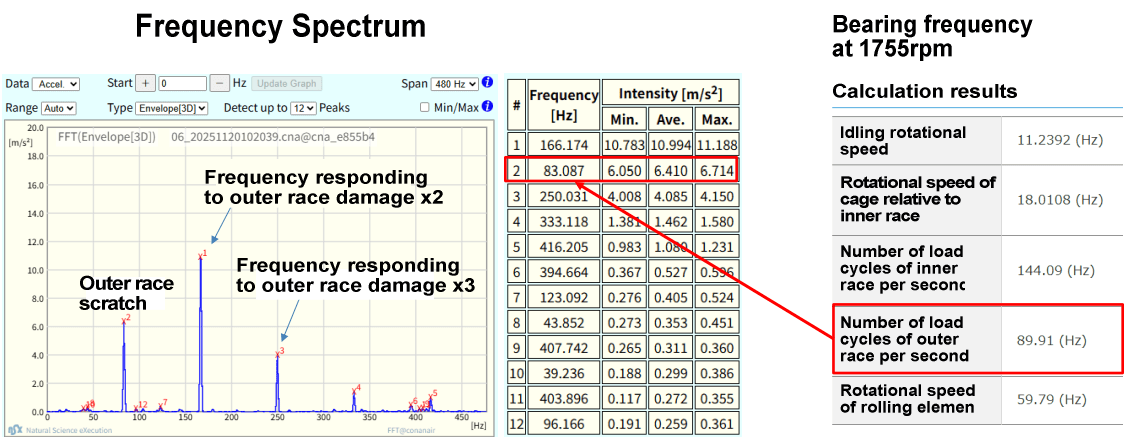This screenshot has height=437, width=1128.
Task: Click the frequency cell 39.236
Action: pos(563,372)
